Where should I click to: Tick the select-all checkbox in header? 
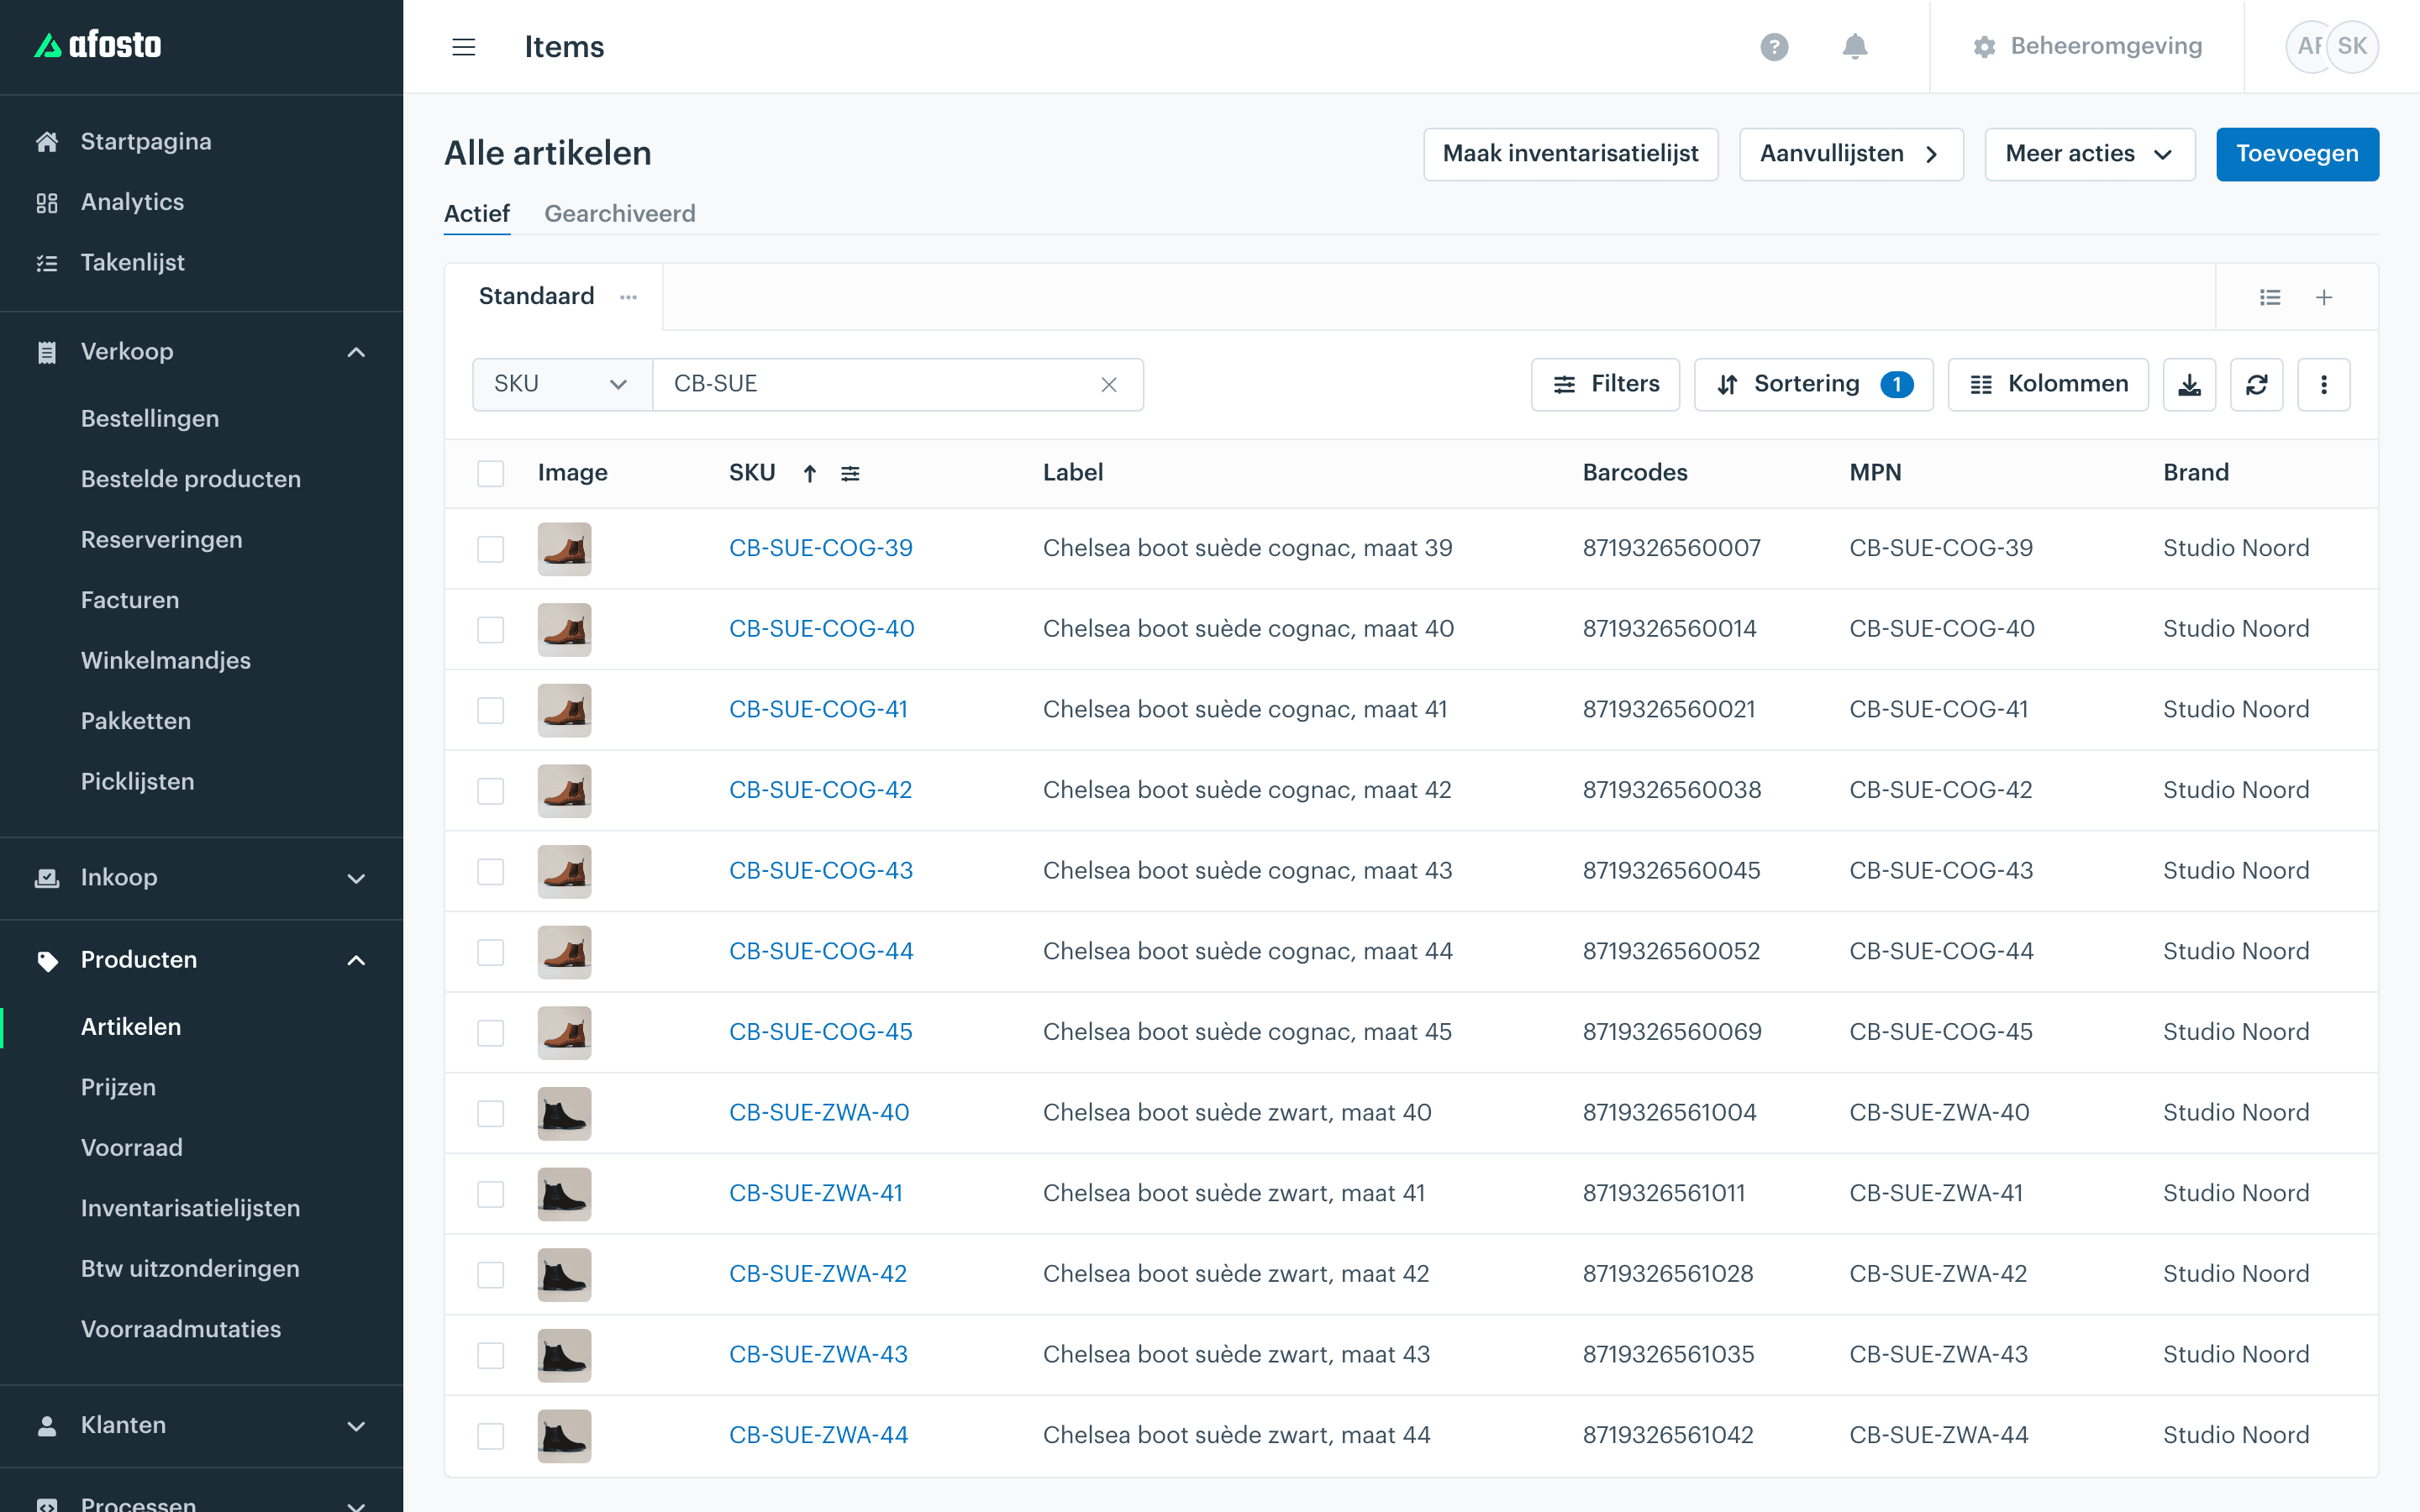tap(490, 473)
